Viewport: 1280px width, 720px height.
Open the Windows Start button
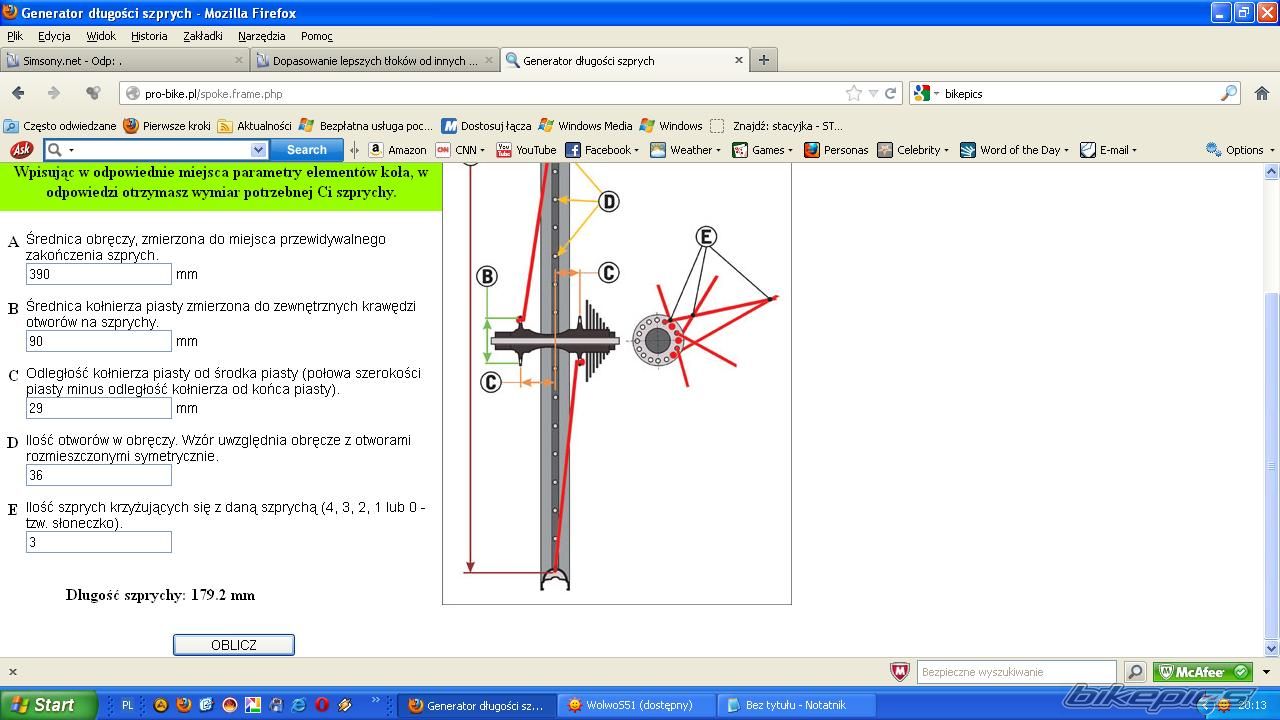tap(48, 705)
